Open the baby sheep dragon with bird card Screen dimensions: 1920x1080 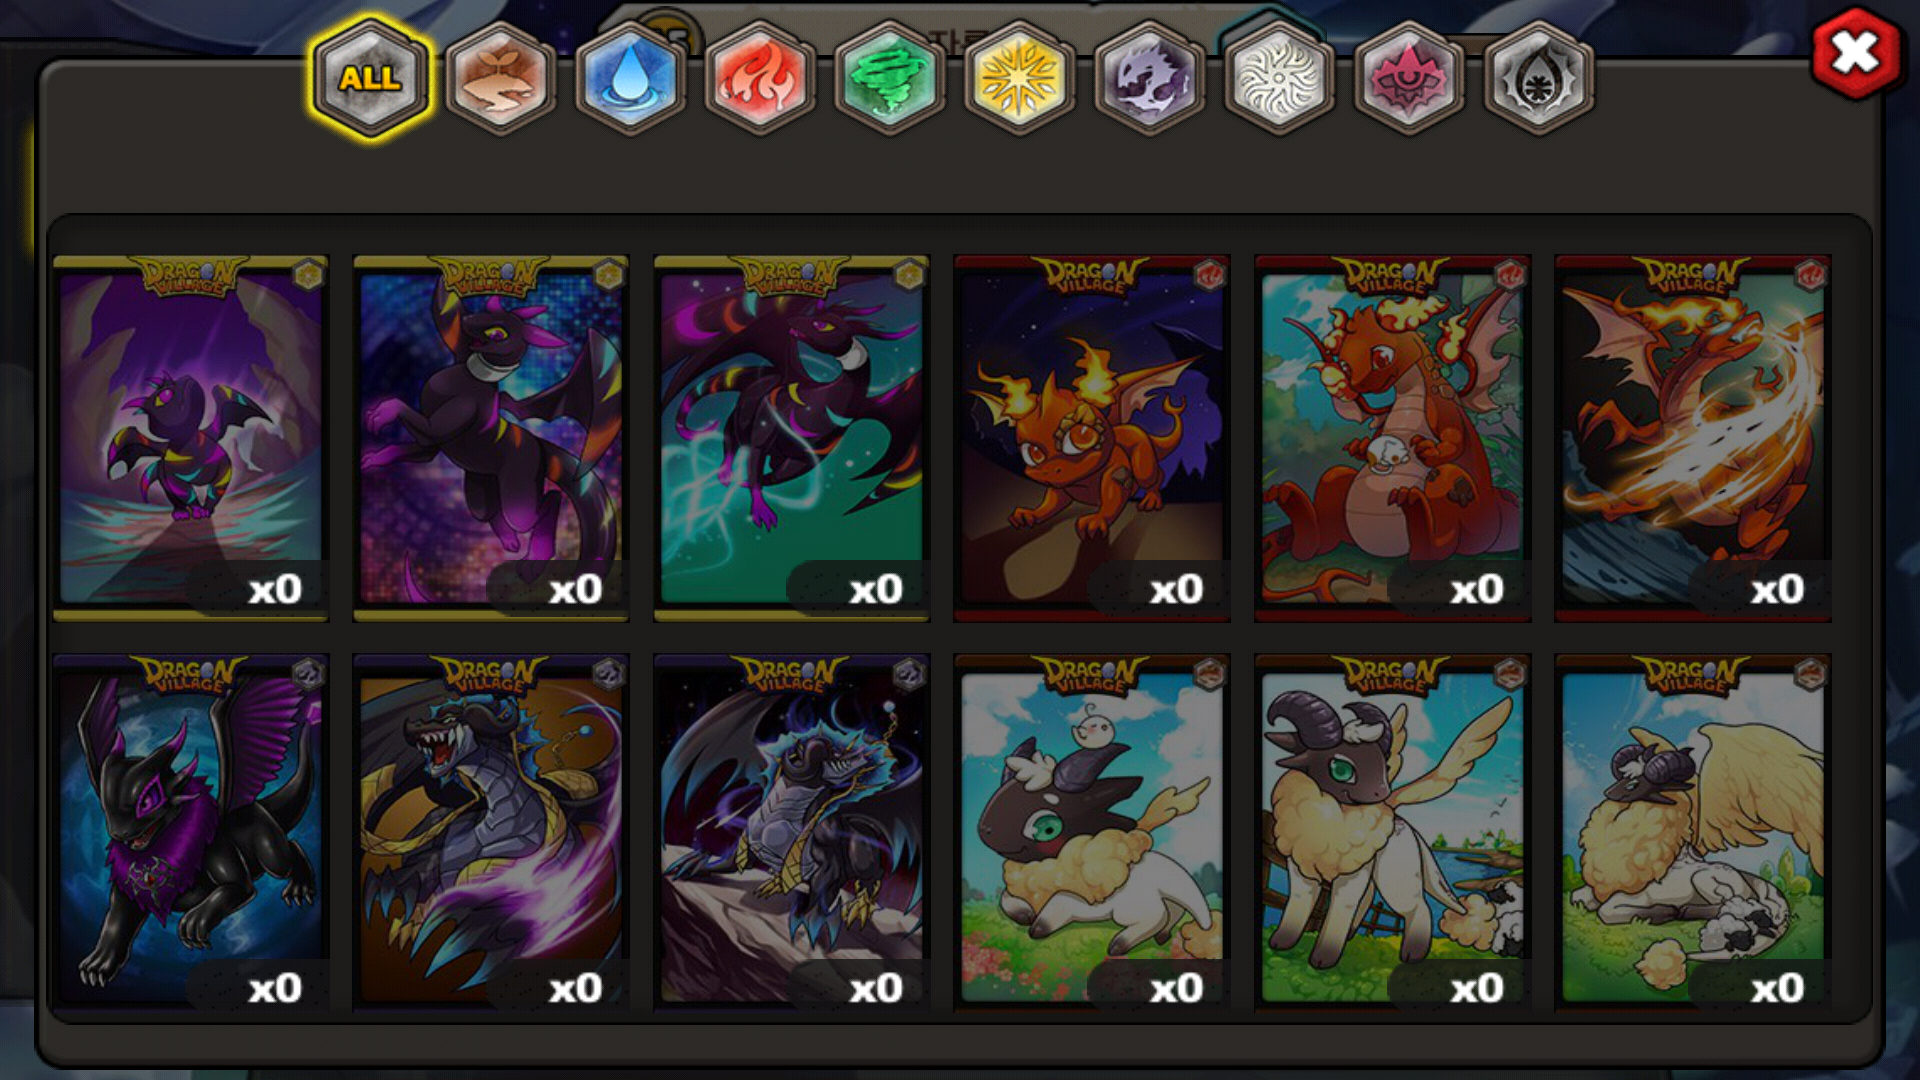tap(1092, 832)
